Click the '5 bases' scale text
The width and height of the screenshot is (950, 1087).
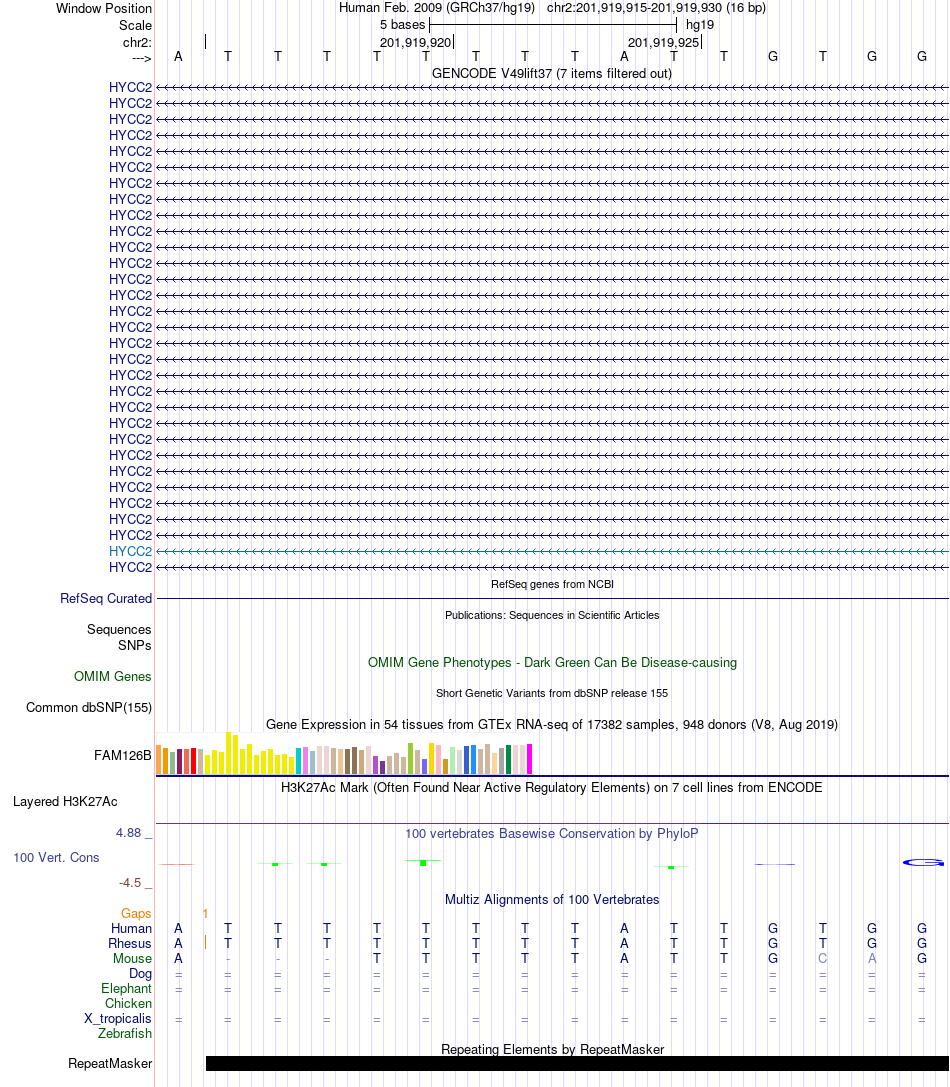pyautogui.click(x=402, y=24)
